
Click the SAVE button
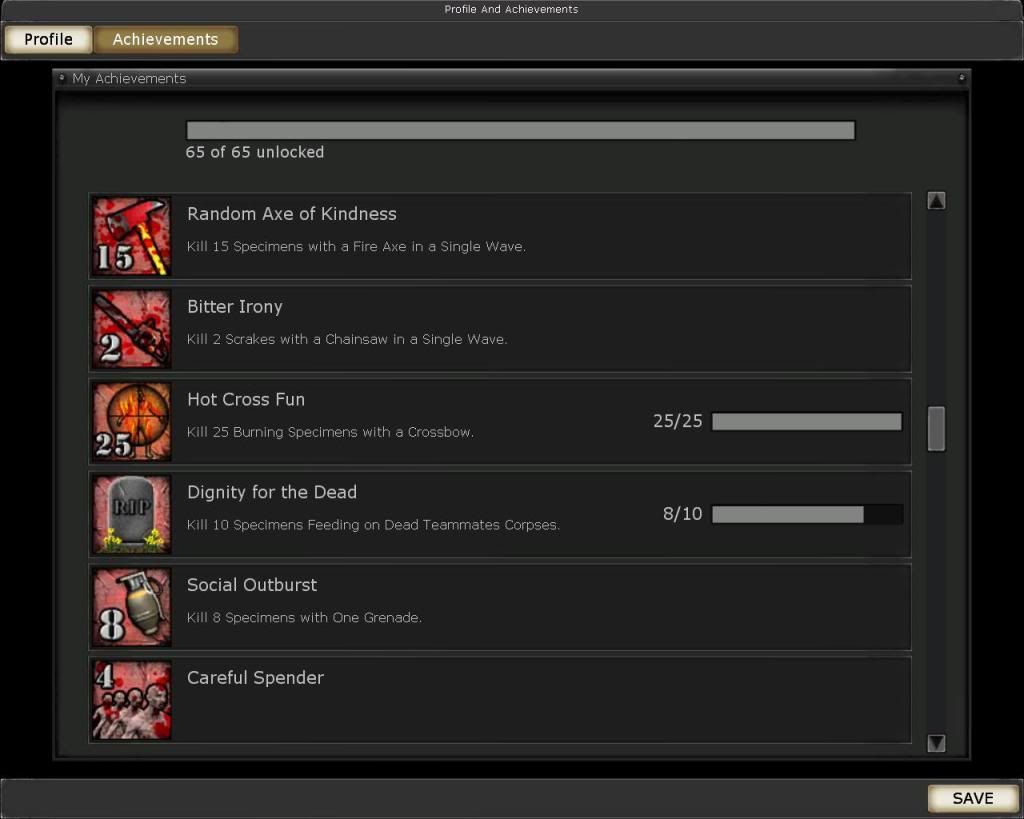(x=972, y=798)
